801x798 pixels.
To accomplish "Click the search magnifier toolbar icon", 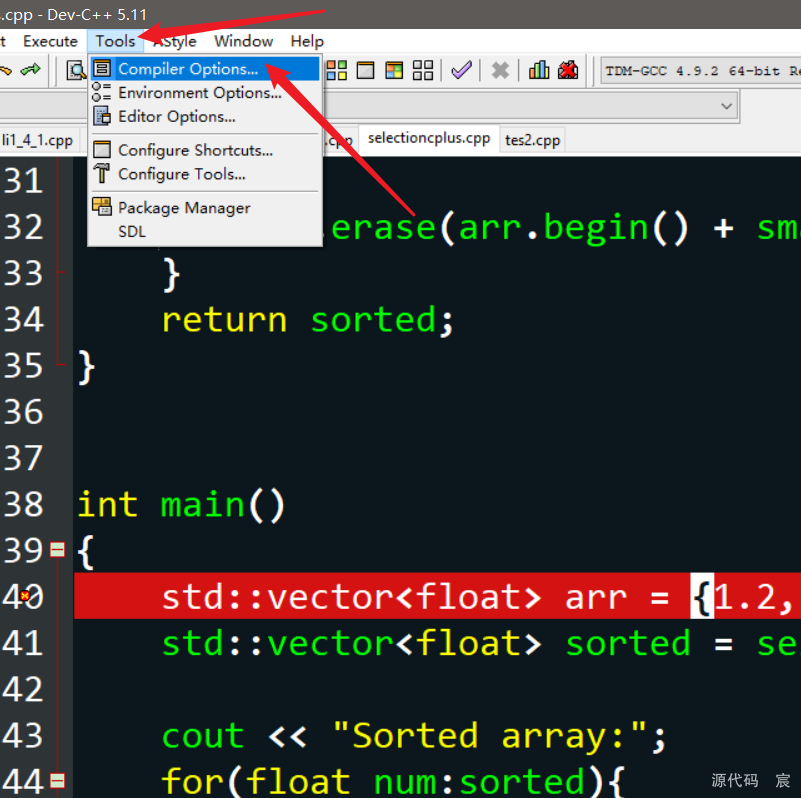I will [76, 70].
